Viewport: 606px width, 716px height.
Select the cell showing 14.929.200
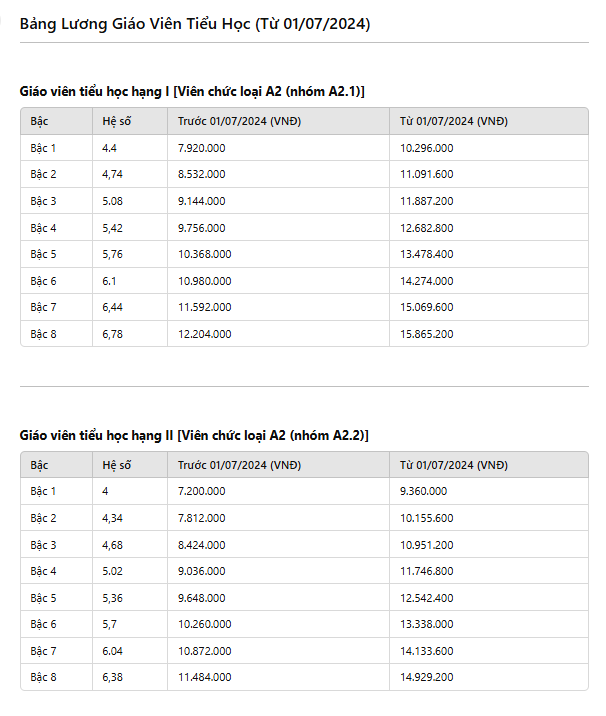pos(489,677)
